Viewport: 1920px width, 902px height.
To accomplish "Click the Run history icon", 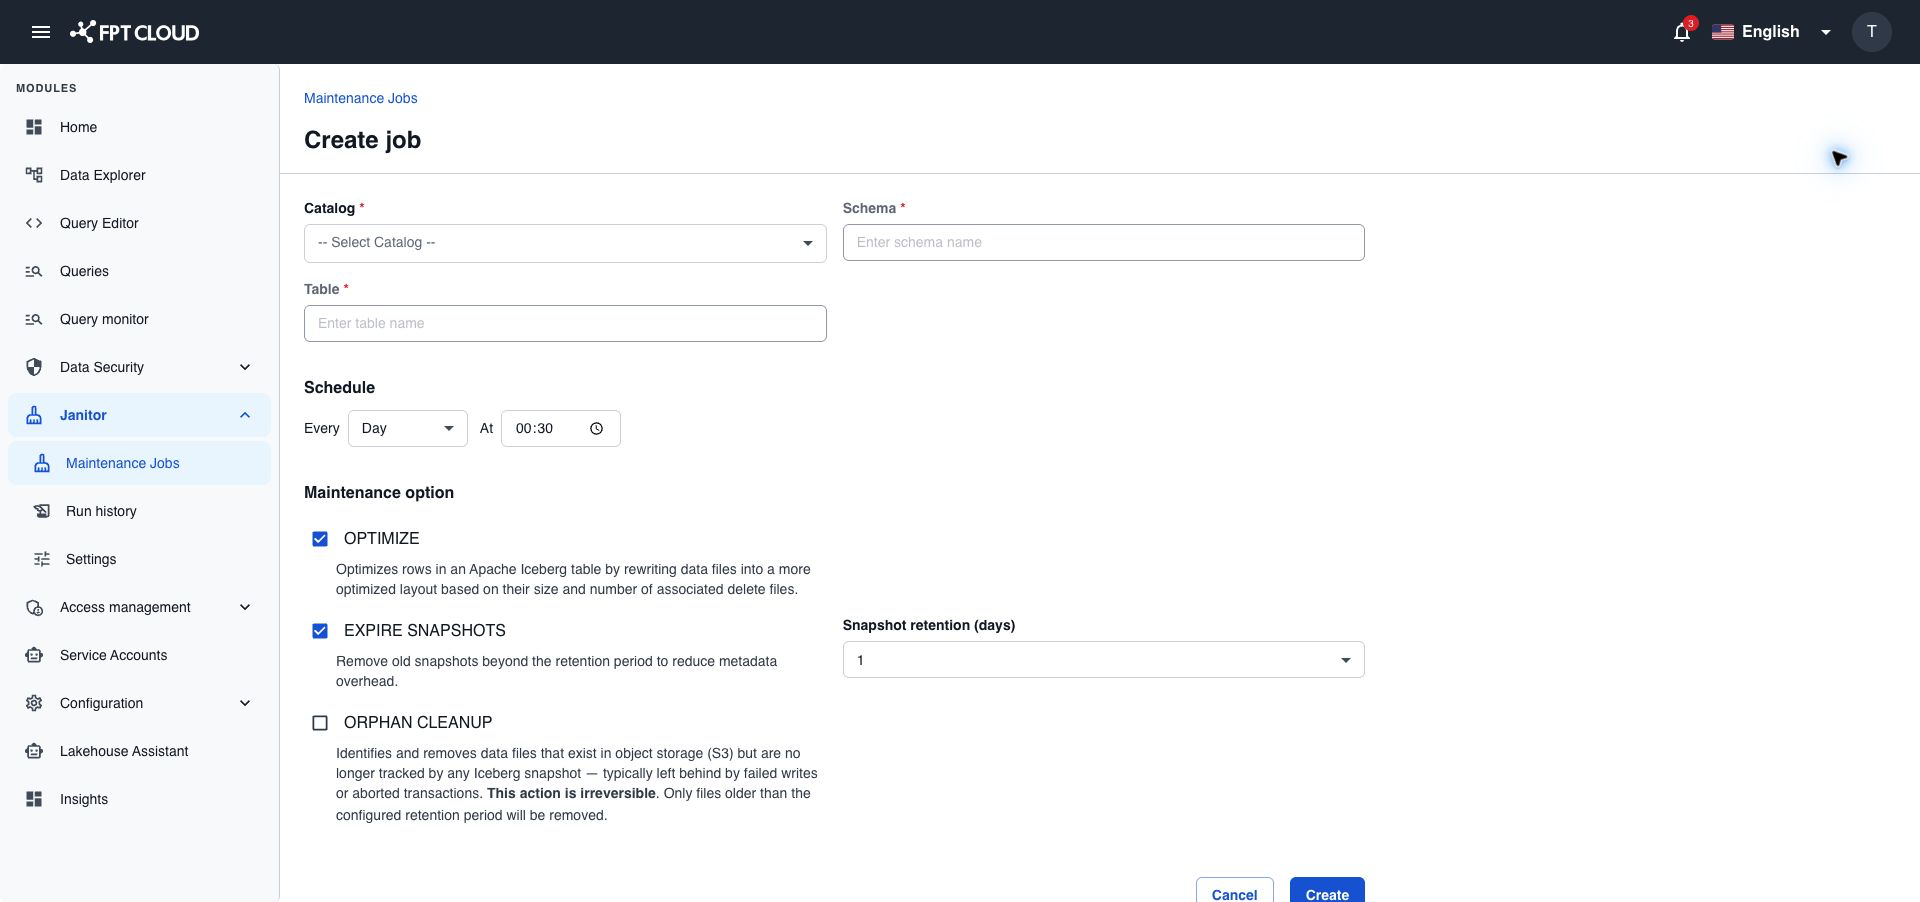I will 42,511.
